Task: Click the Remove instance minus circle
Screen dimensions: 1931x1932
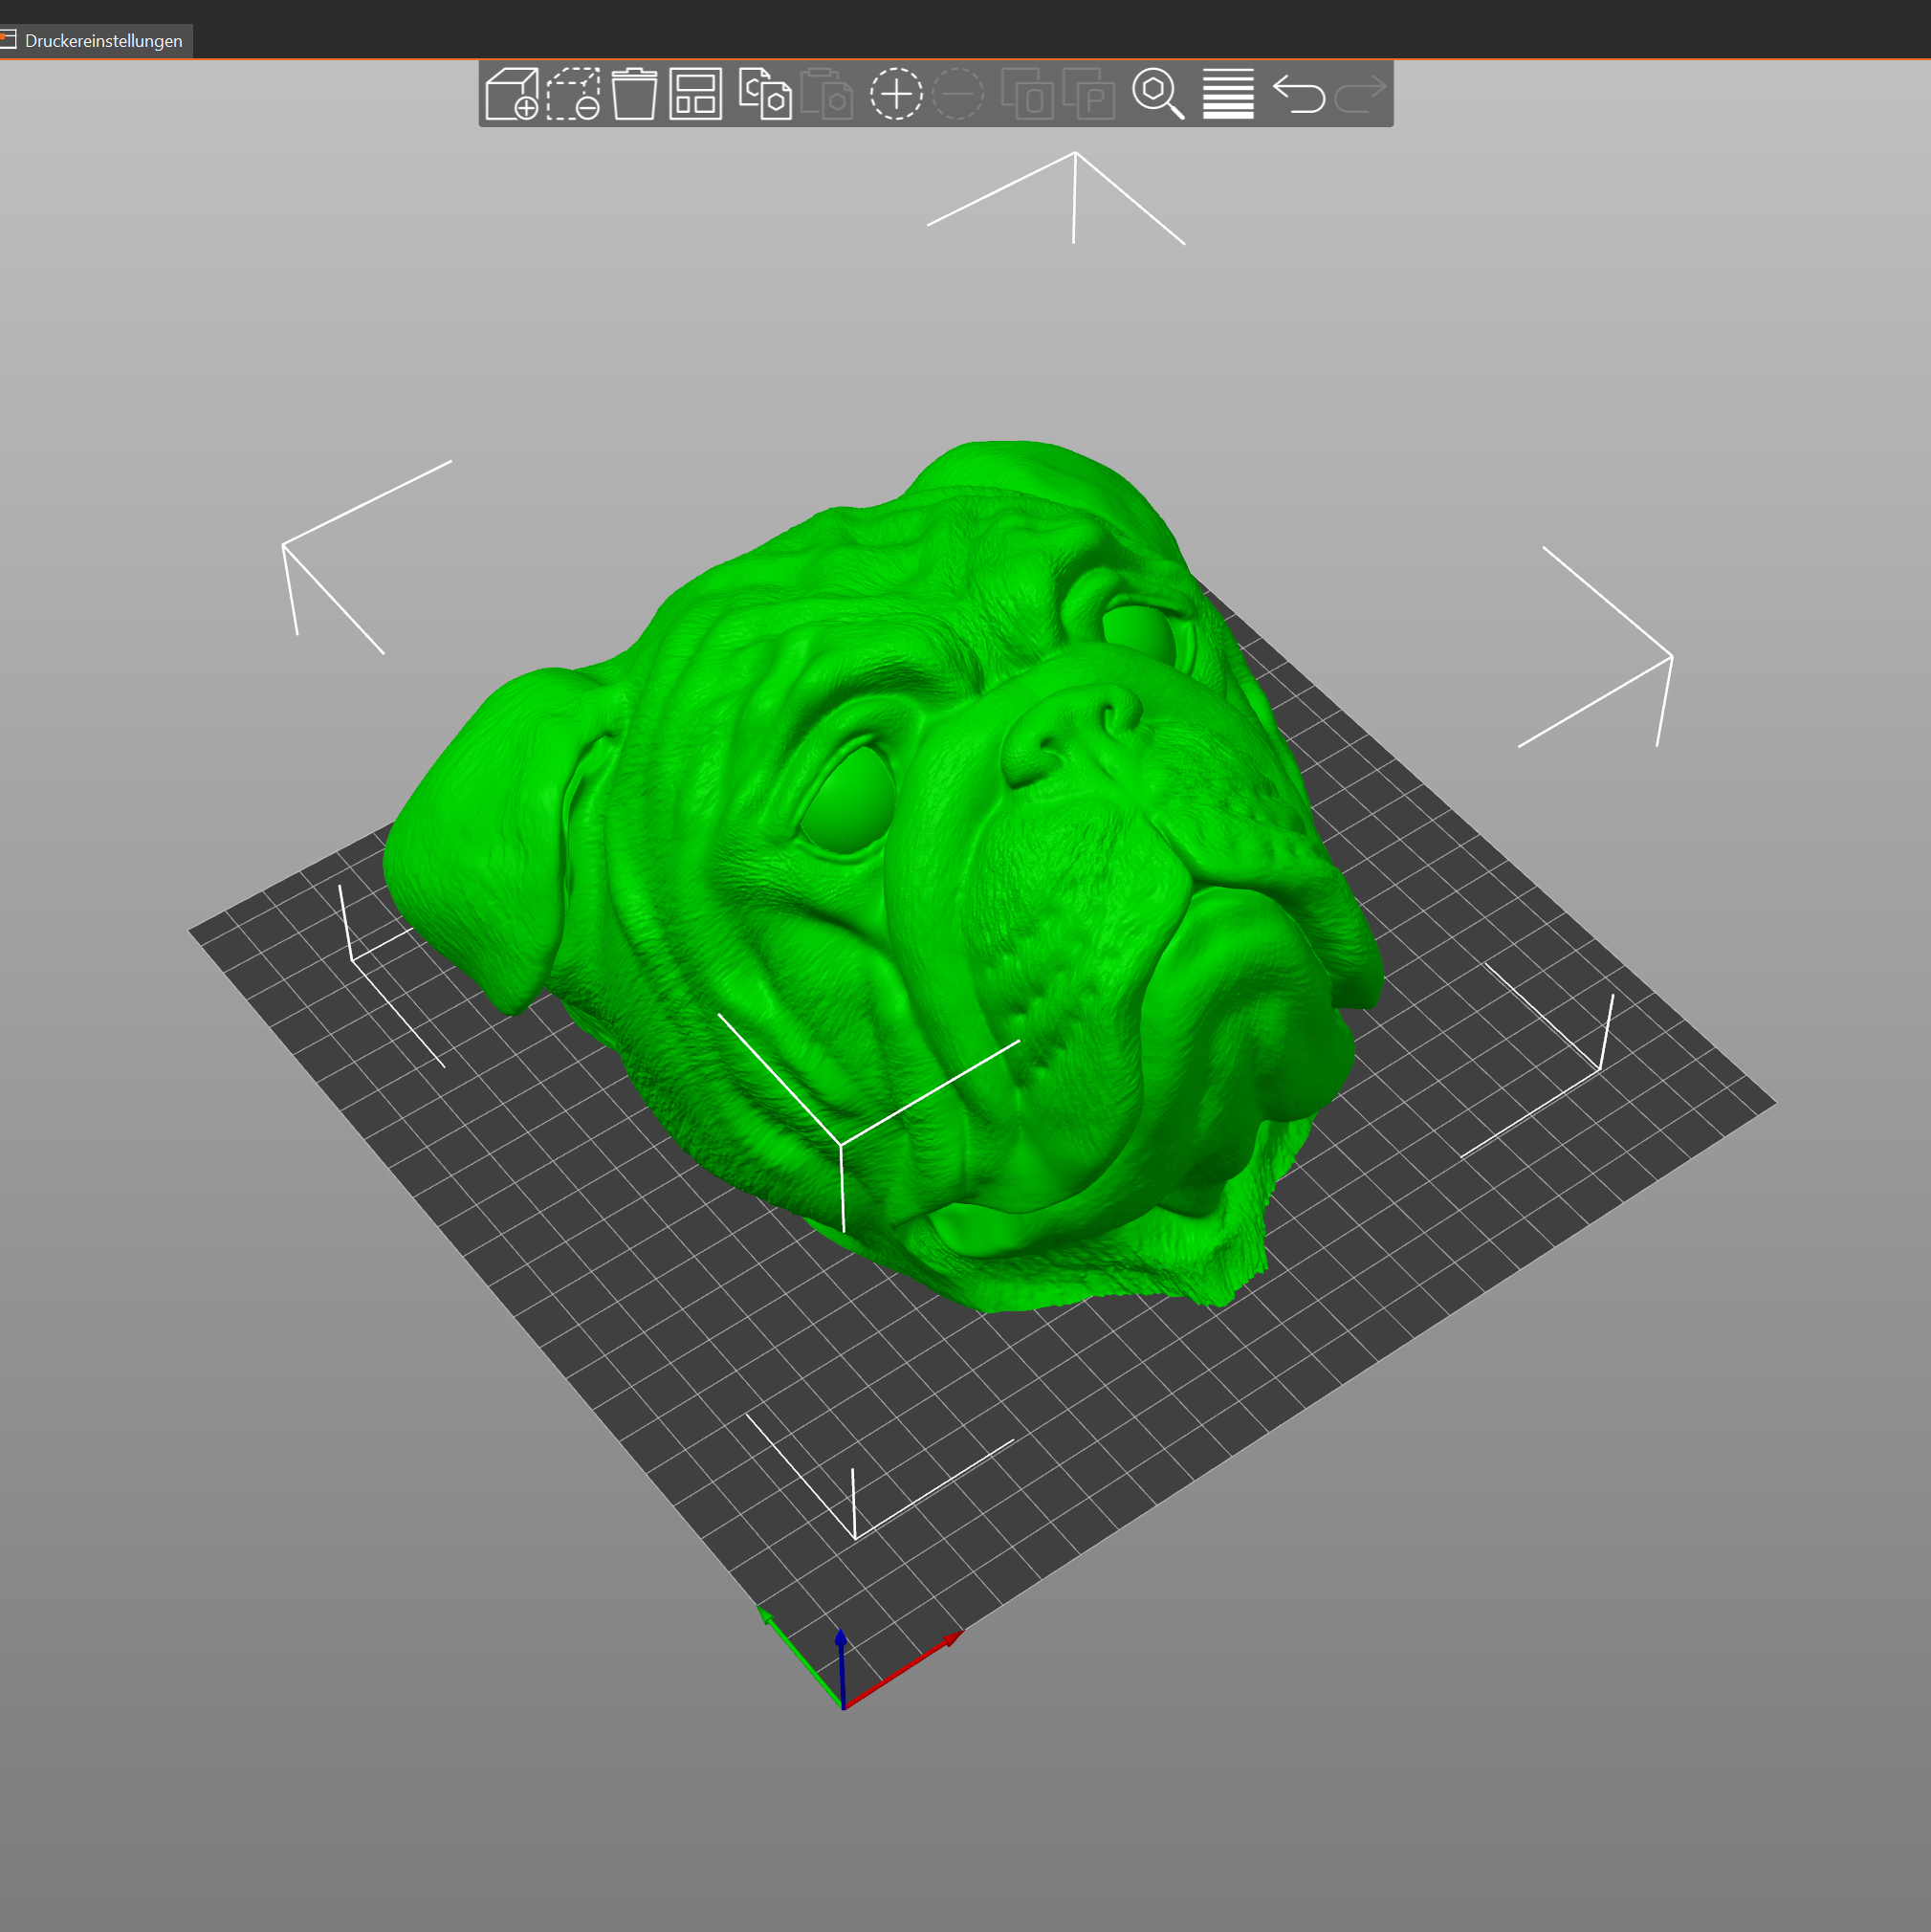Action: click(x=957, y=94)
